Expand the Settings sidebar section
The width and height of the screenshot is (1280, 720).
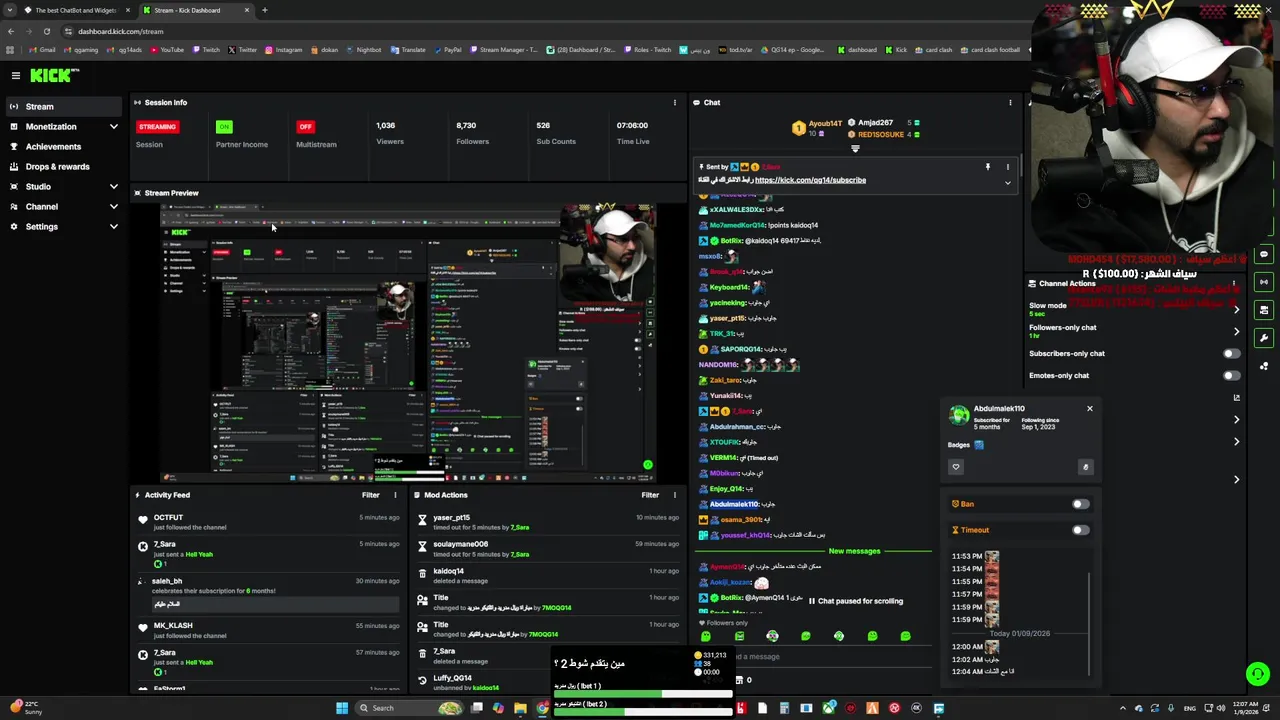[x=113, y=227]
